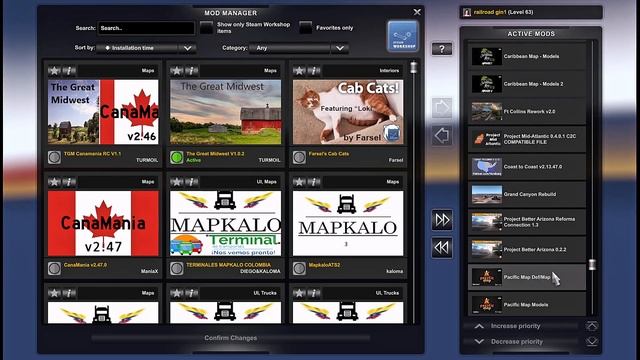The width and height of the screenshot is (640, 360).
Task: Open the Steam Workshop button
Action: [x=402, y=36]
